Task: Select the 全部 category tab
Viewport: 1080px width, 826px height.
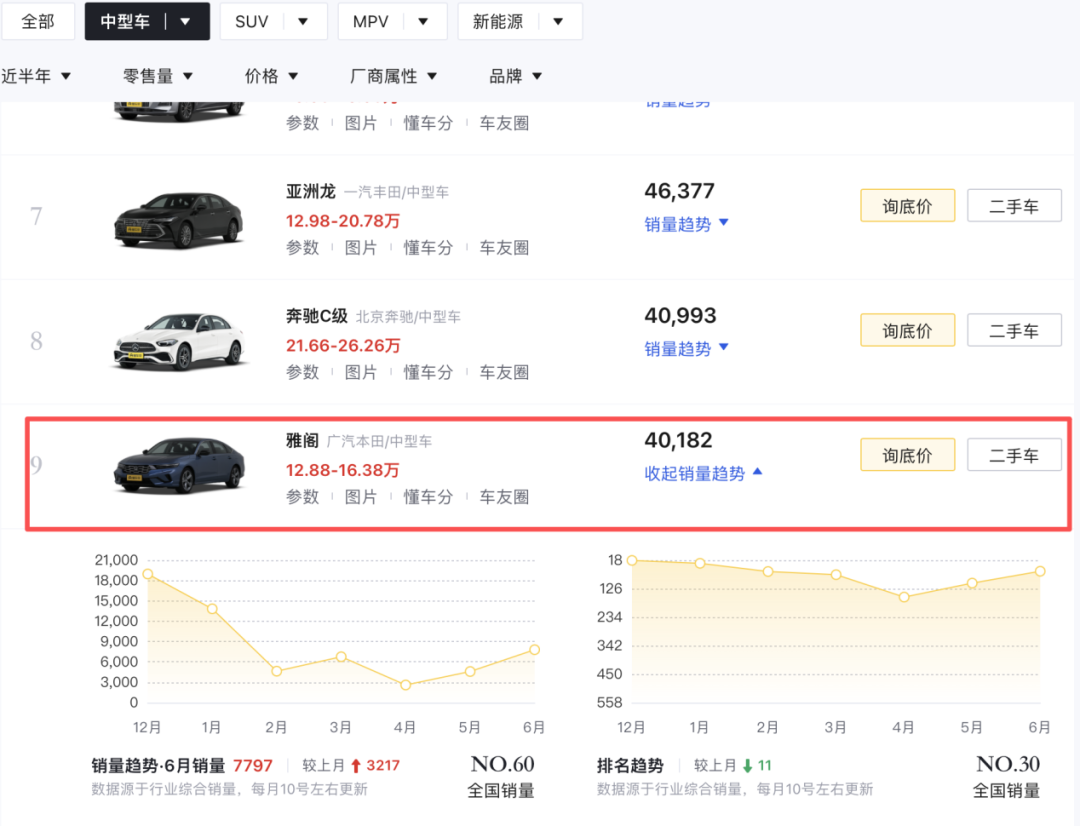Action: click(38, 21)
